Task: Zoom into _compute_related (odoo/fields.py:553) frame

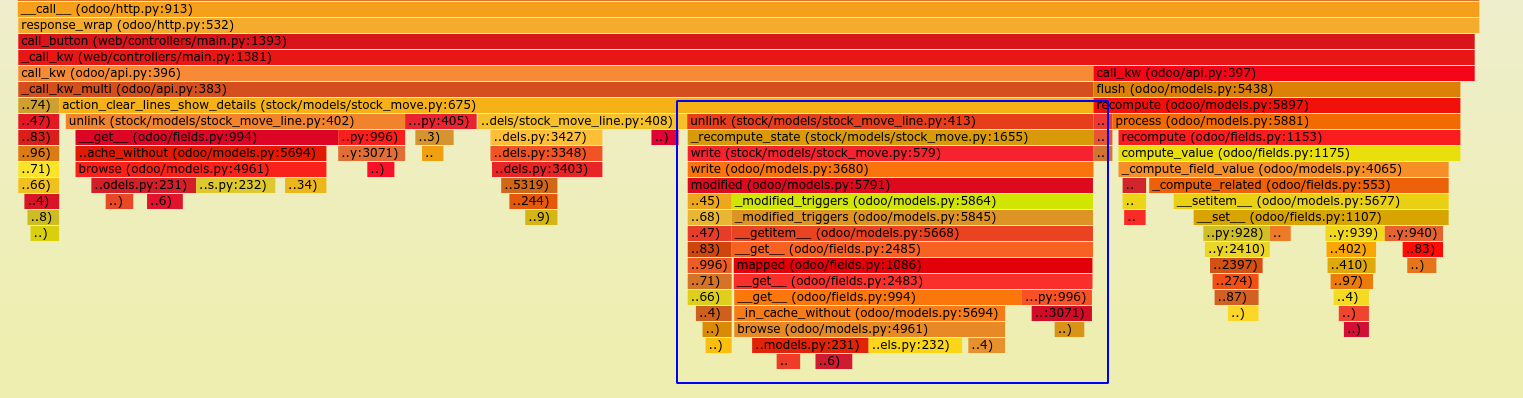Action: [x=1298, y=185]
